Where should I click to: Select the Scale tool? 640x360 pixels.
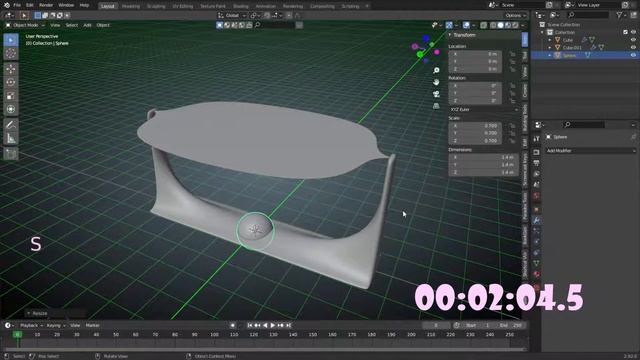pyautogui.click(x=11, y=96)
